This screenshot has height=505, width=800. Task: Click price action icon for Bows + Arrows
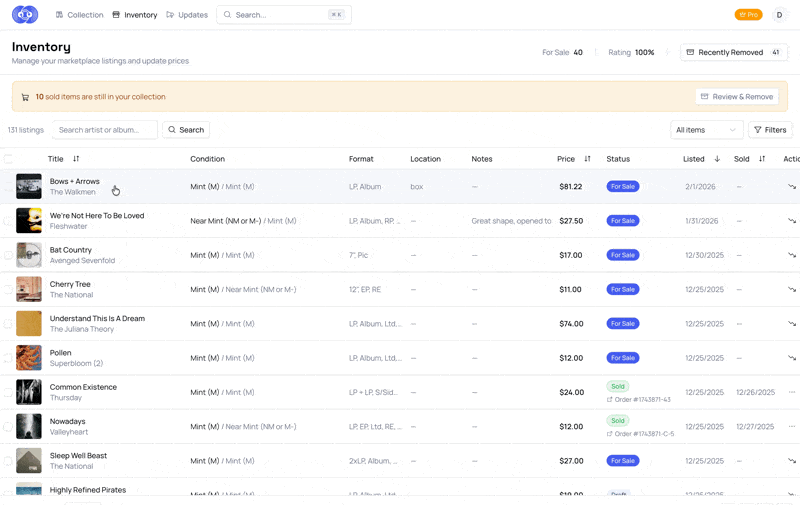(792, 186)
